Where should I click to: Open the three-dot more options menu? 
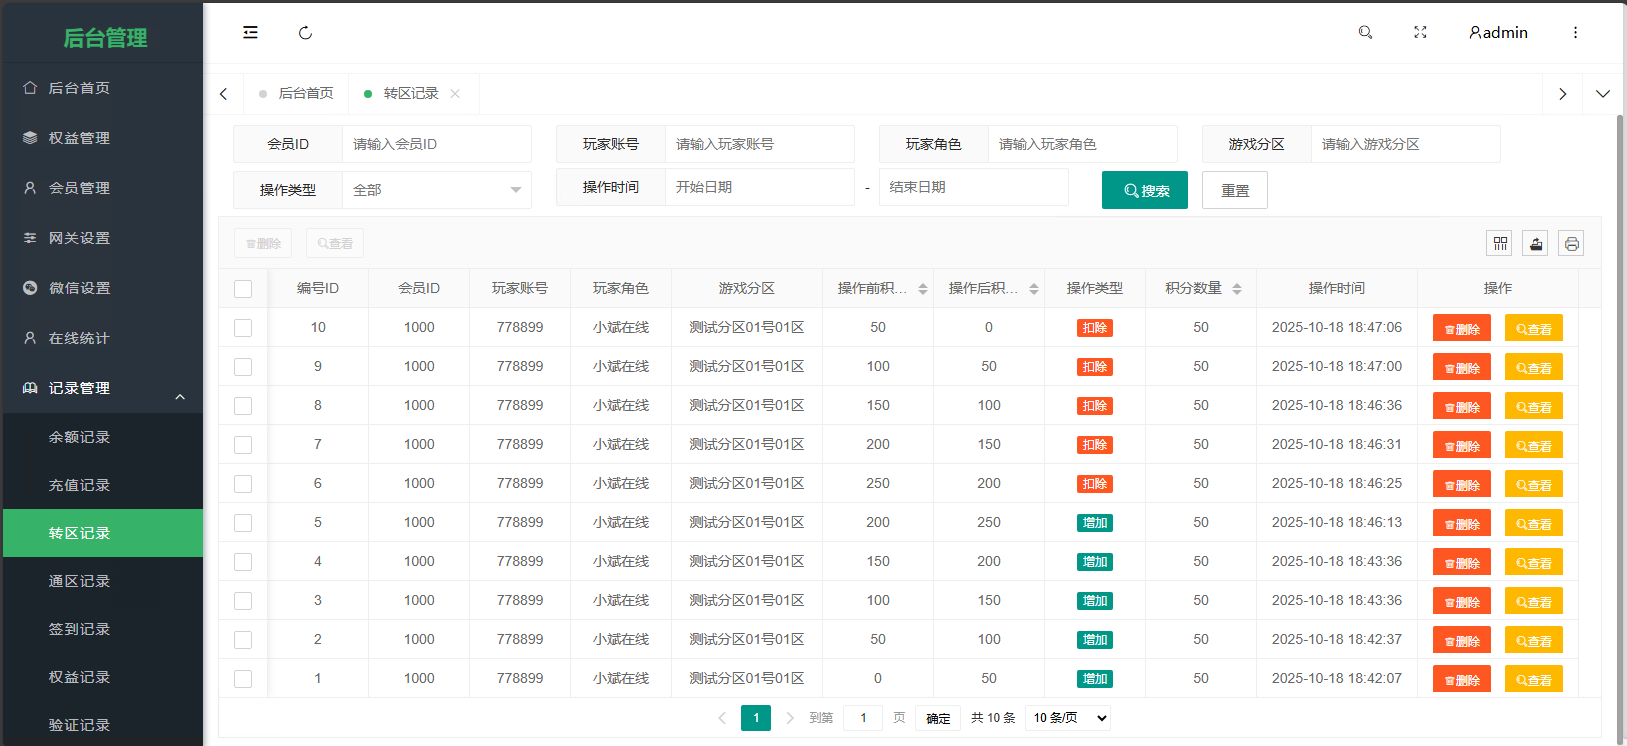coord(1575,32)
